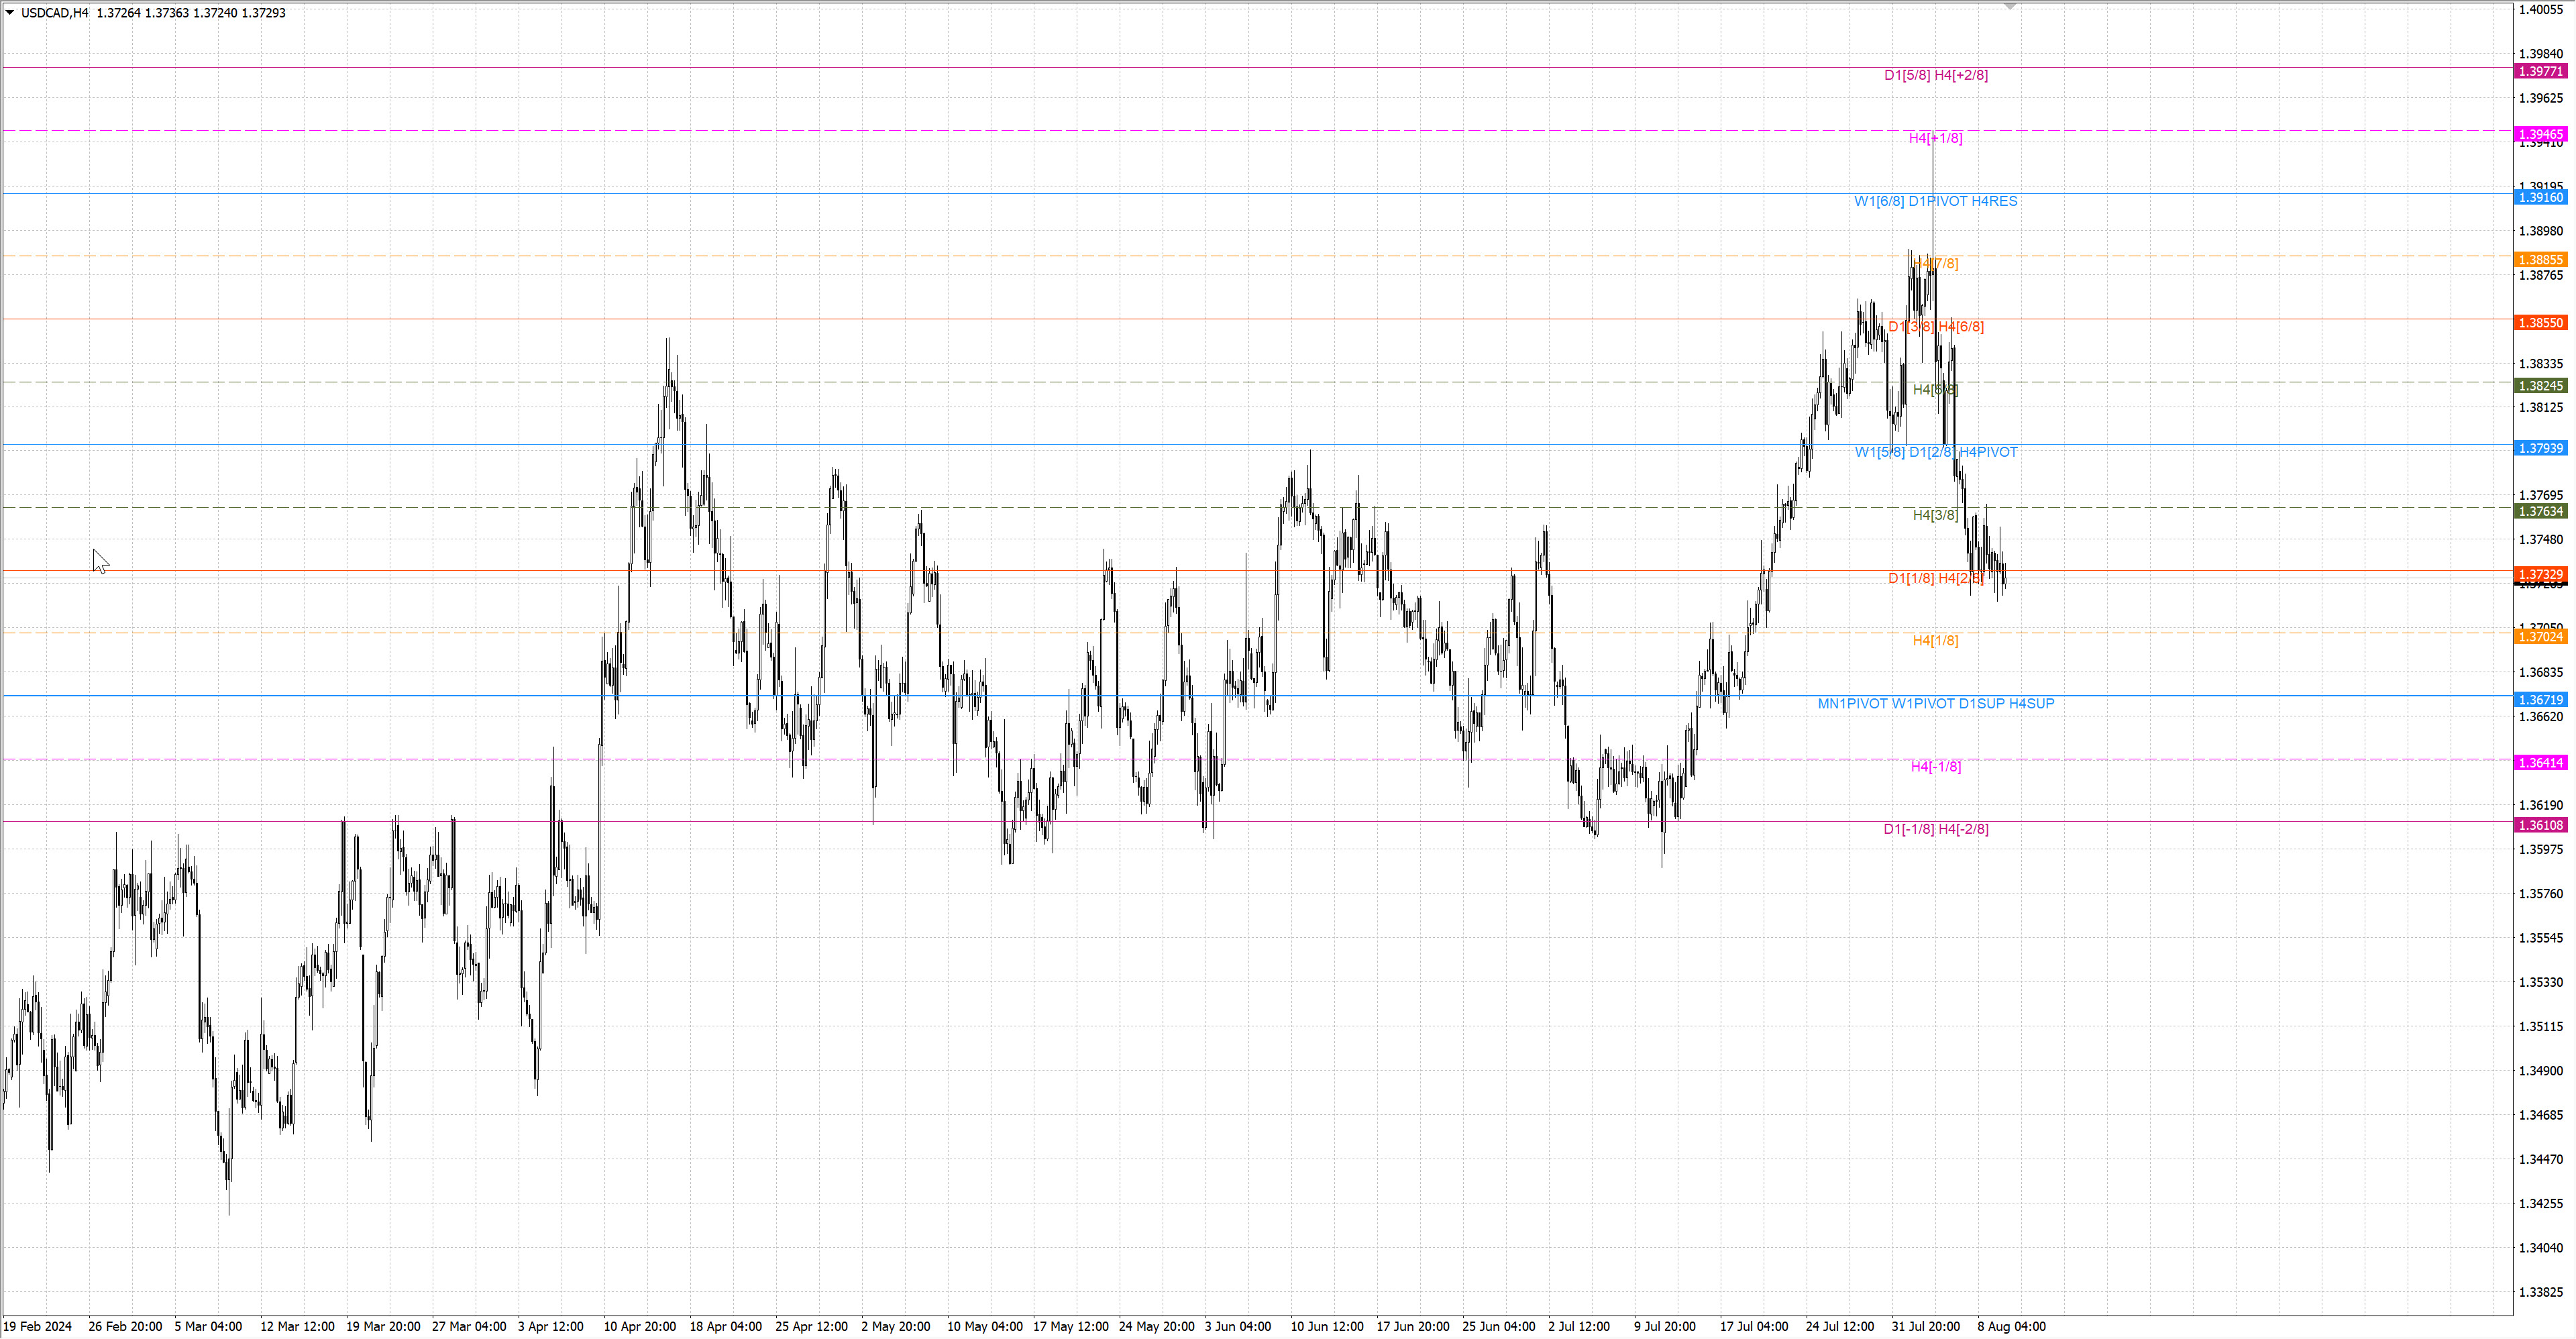Click the 8 Aug 04:00 time axis label

click(2011, 1327)
